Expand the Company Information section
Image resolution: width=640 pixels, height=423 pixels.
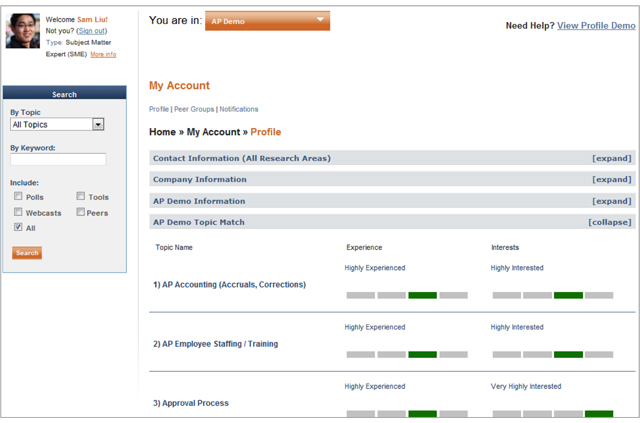pos(611,179)
